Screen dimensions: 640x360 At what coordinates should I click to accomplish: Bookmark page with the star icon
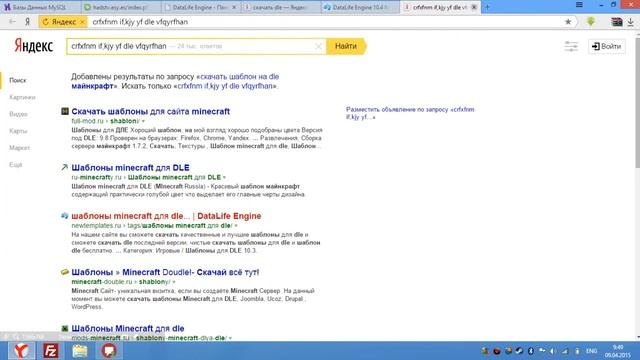point(568,22)
